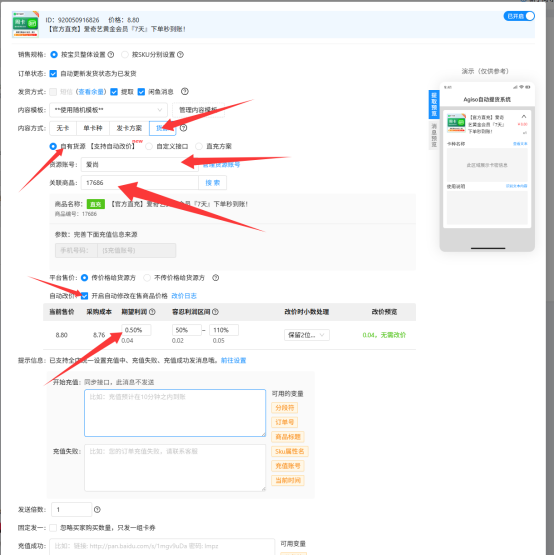Click the 发送倍数 input field
Viewport: 555px width, 555px height.
(x=71, y=509)
